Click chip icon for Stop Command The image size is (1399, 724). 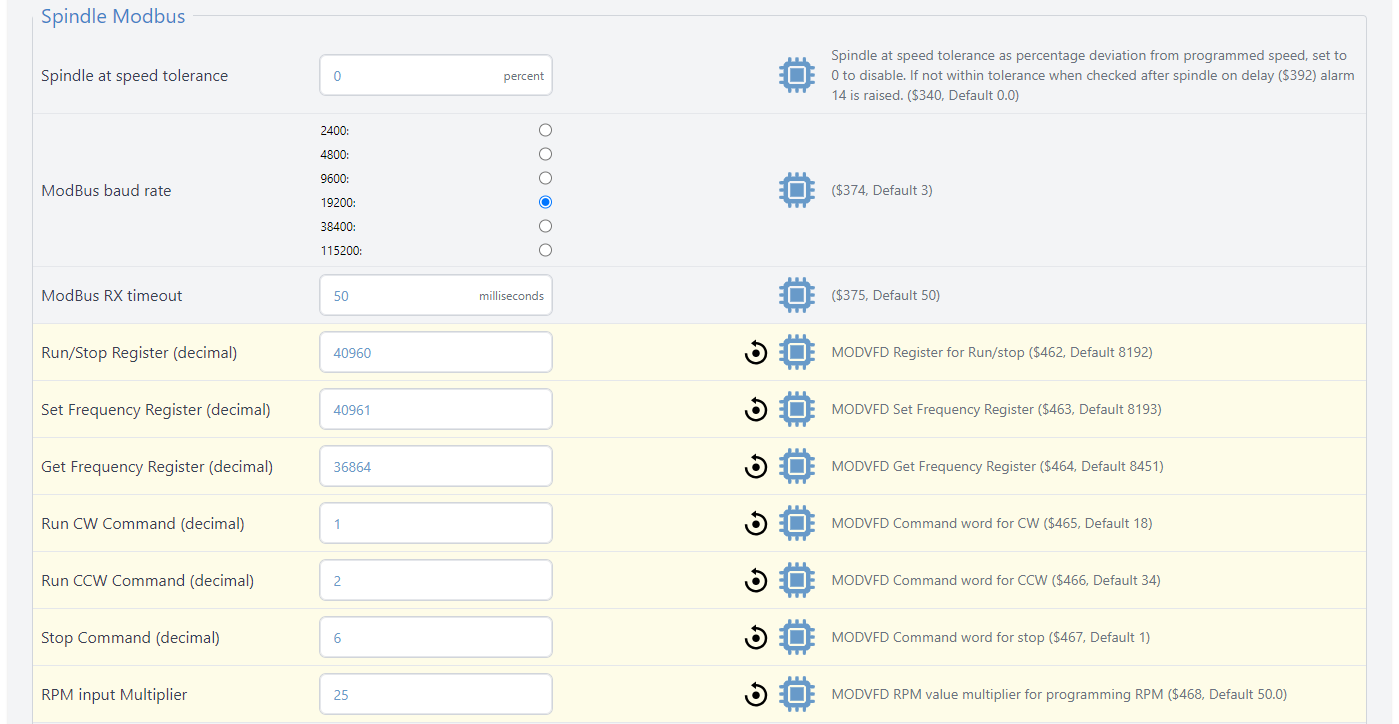pyautogui.click(x=797, y=637)
